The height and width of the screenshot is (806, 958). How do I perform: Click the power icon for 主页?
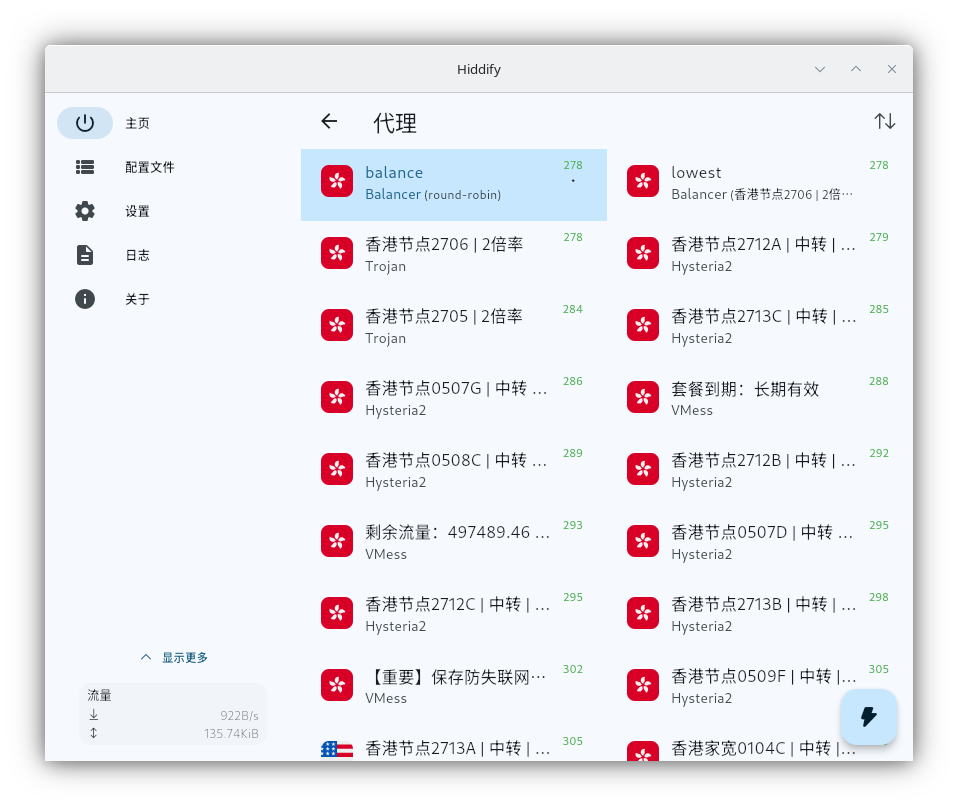pyautogui.click(x=85, y=123)
